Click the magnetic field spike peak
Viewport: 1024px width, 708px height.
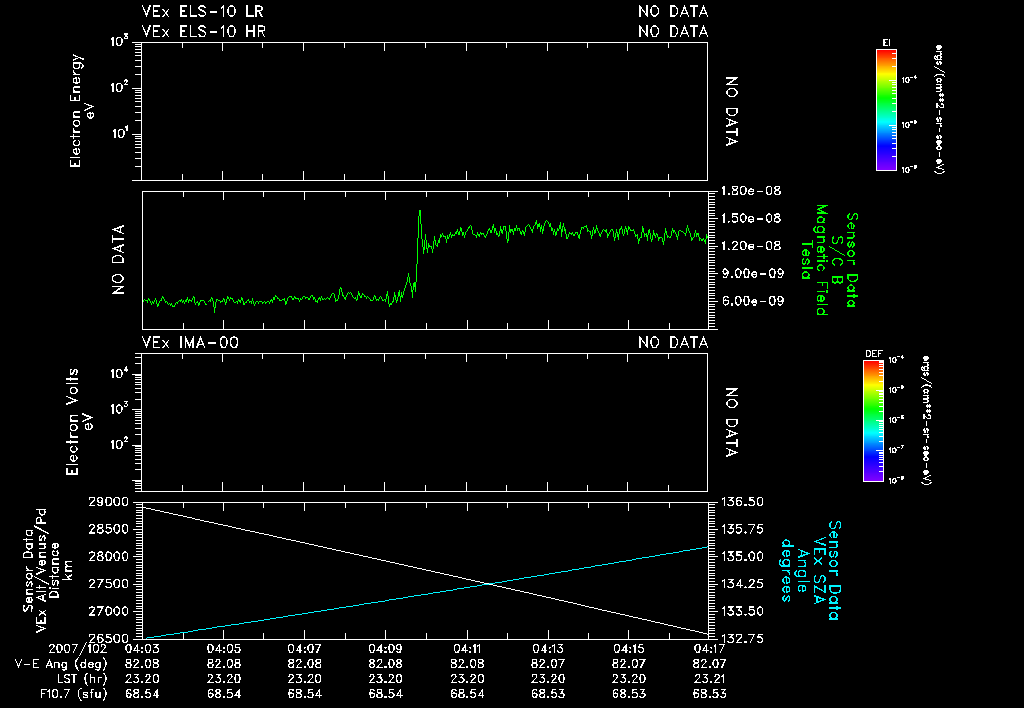pyautogui.click(x=419, y=211)
